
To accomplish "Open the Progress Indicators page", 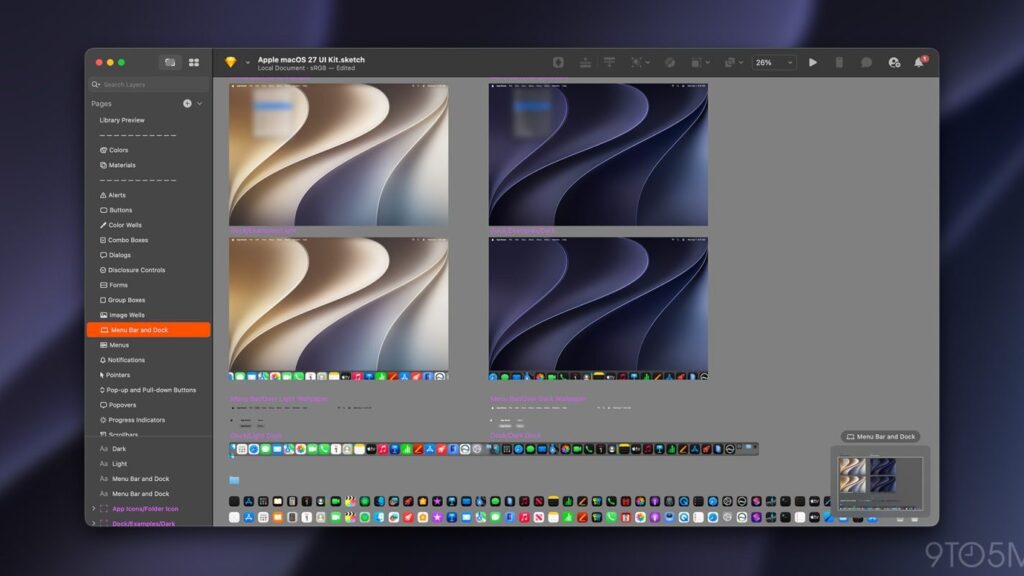I will (133, 421).
